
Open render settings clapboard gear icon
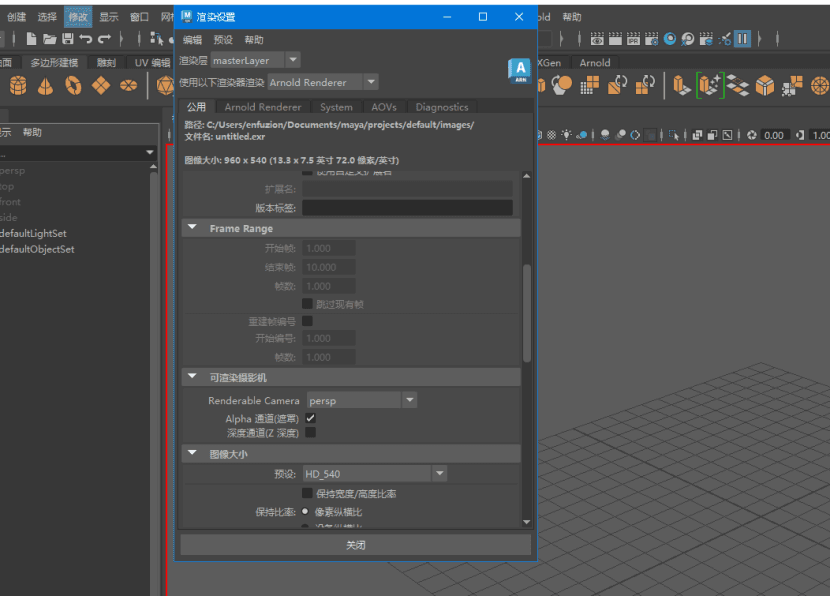click(x=651, y=39)
